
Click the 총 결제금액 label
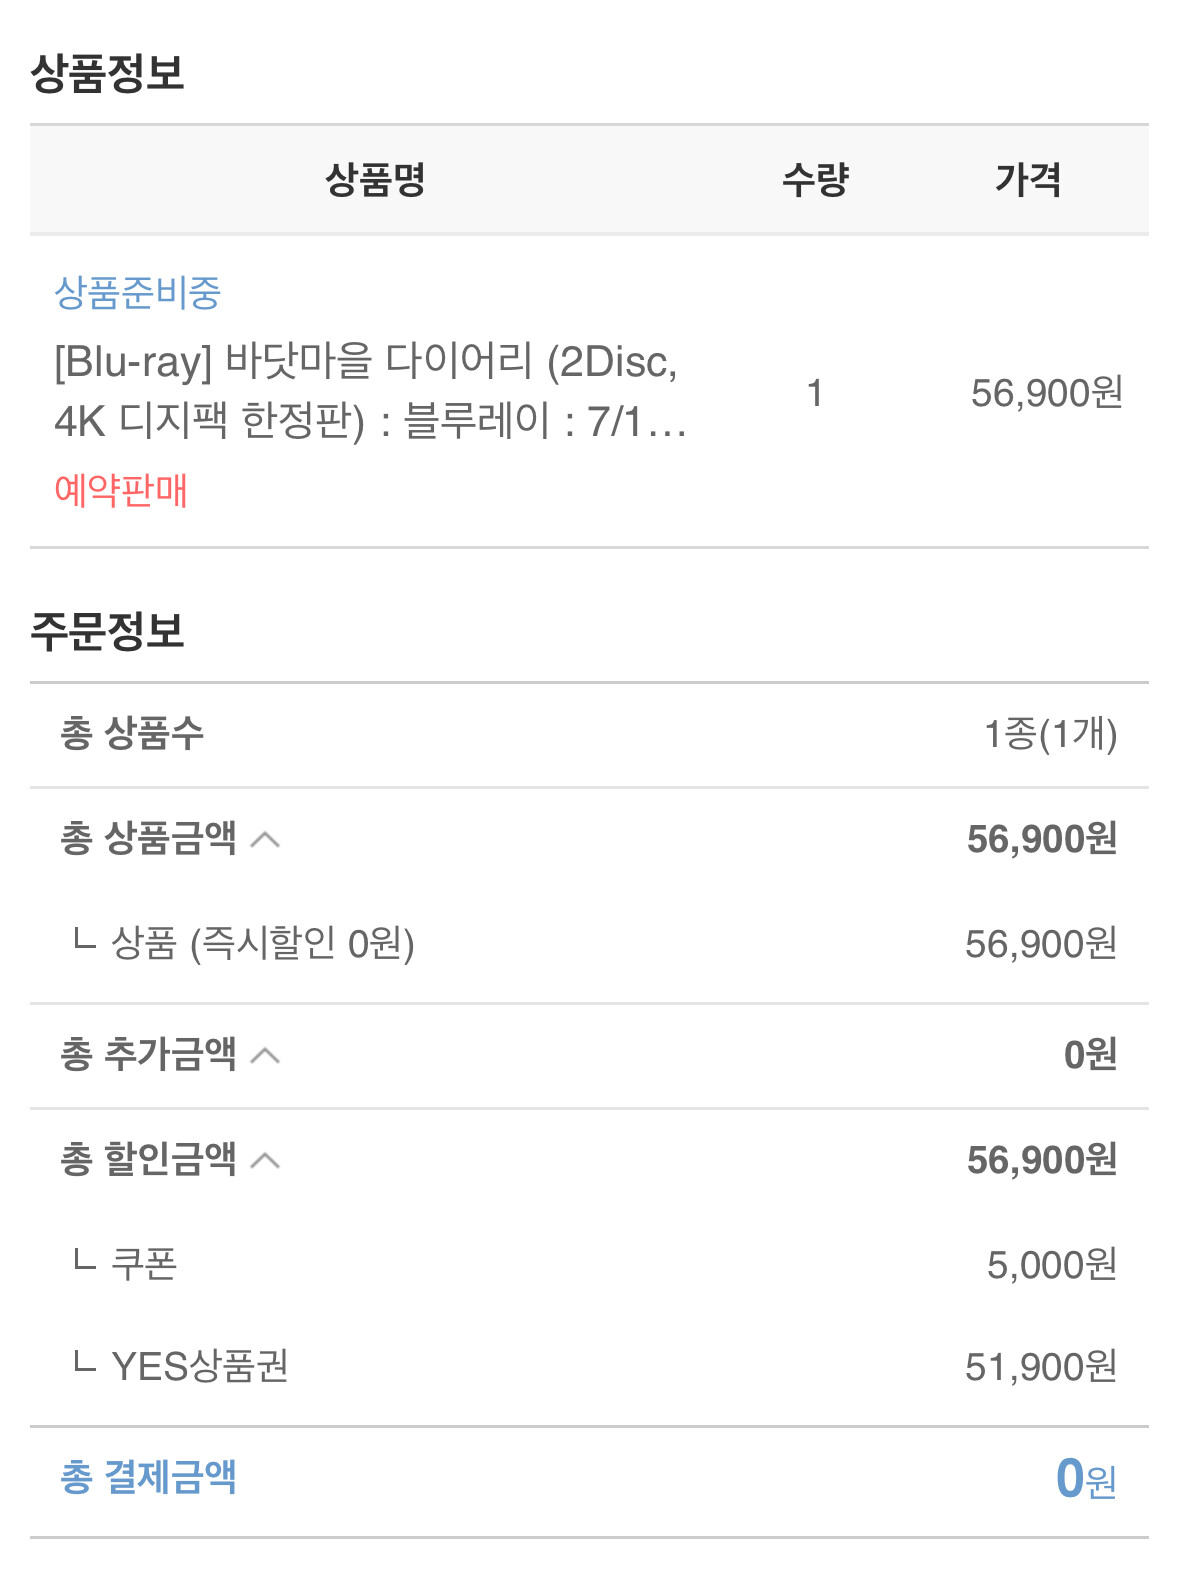coord(148,1477)
